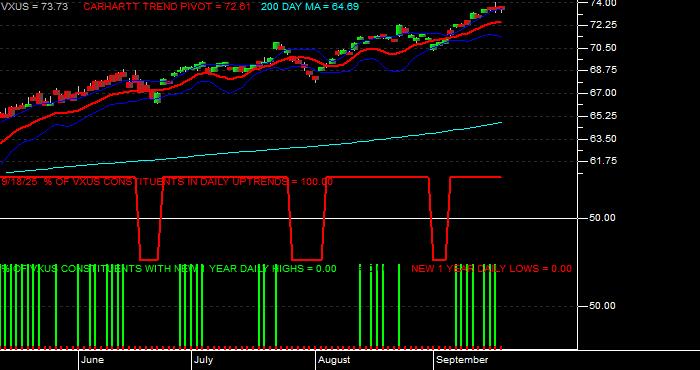Click the VXUS = 73.73 price label
Screen dimensions: 700x370
[34, 7]
